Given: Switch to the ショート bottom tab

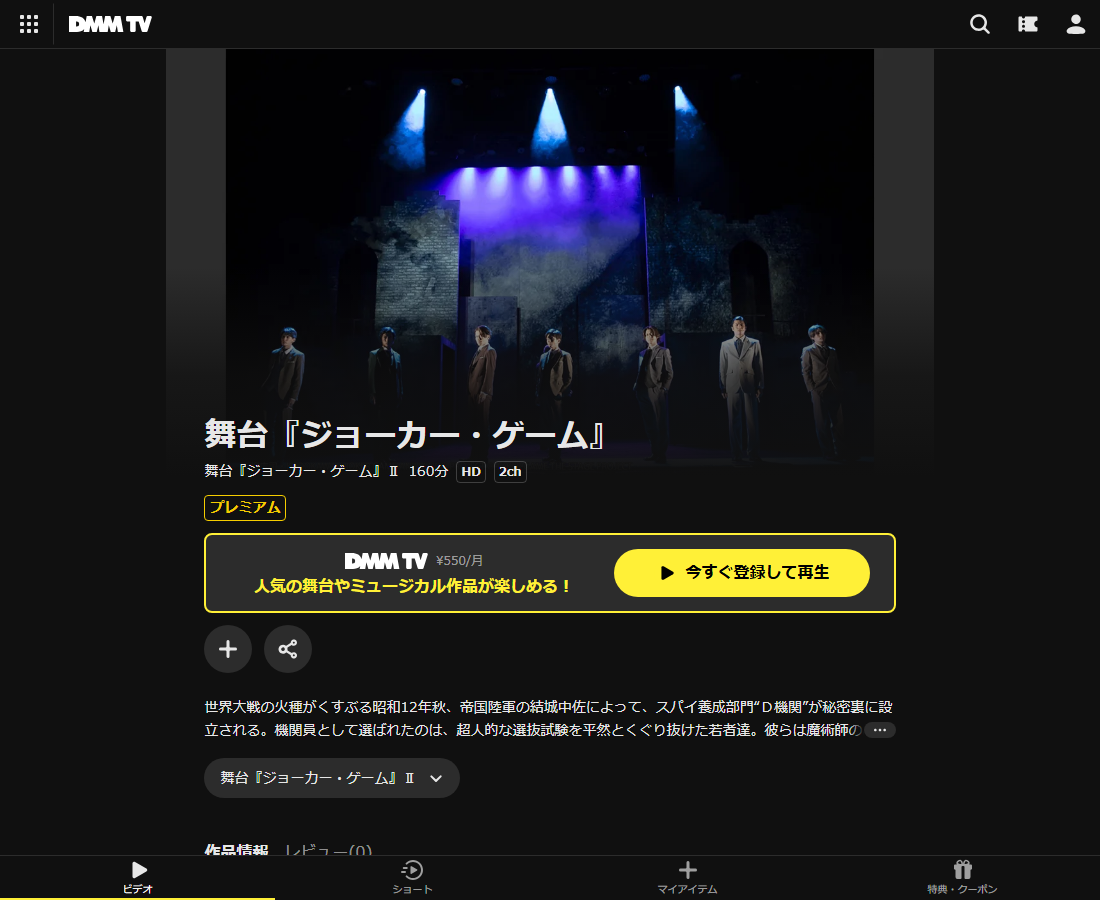Looking at the screenshot, I should 412,877.
